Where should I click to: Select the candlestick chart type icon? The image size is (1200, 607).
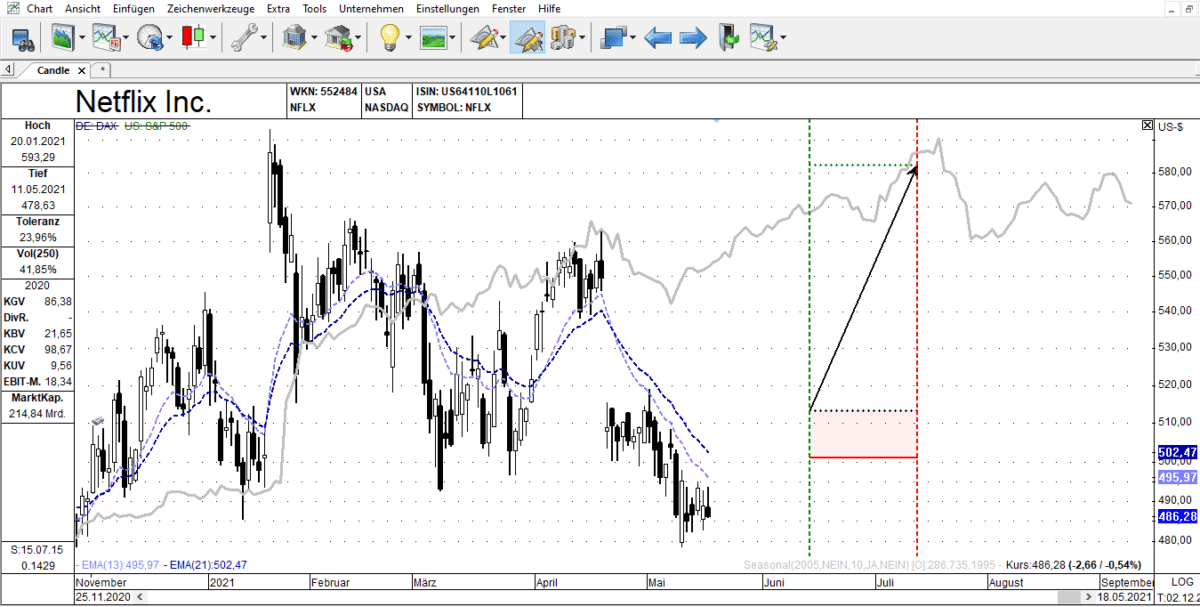click(194, 39)
